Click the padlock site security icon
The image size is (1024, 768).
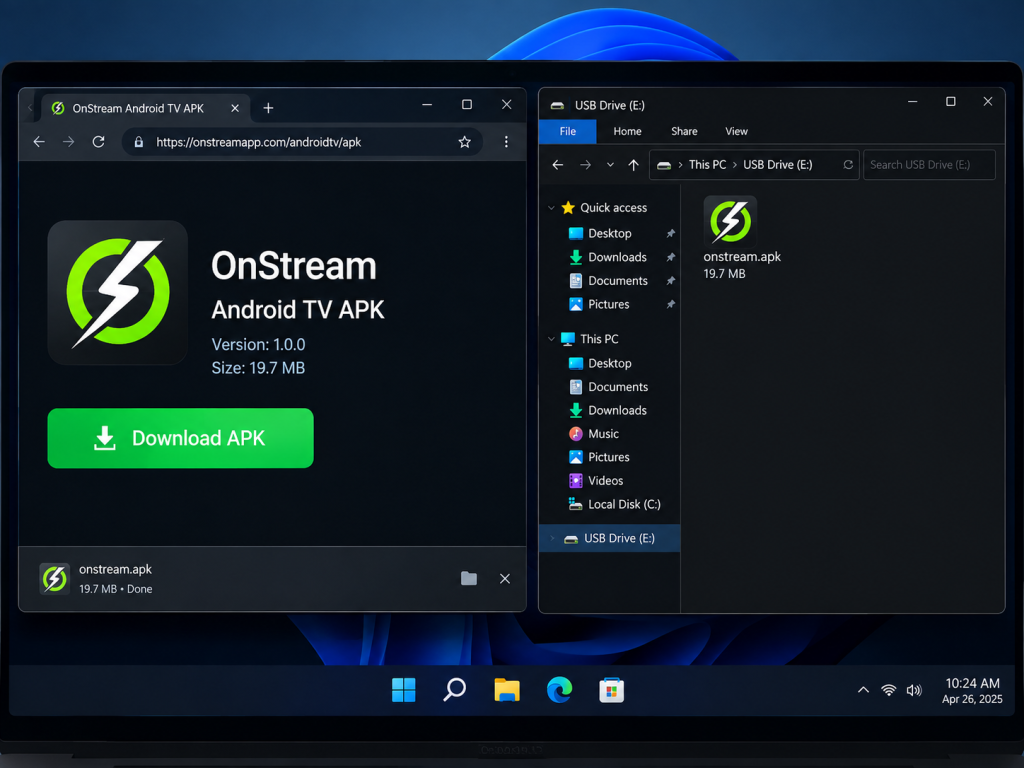138,142
